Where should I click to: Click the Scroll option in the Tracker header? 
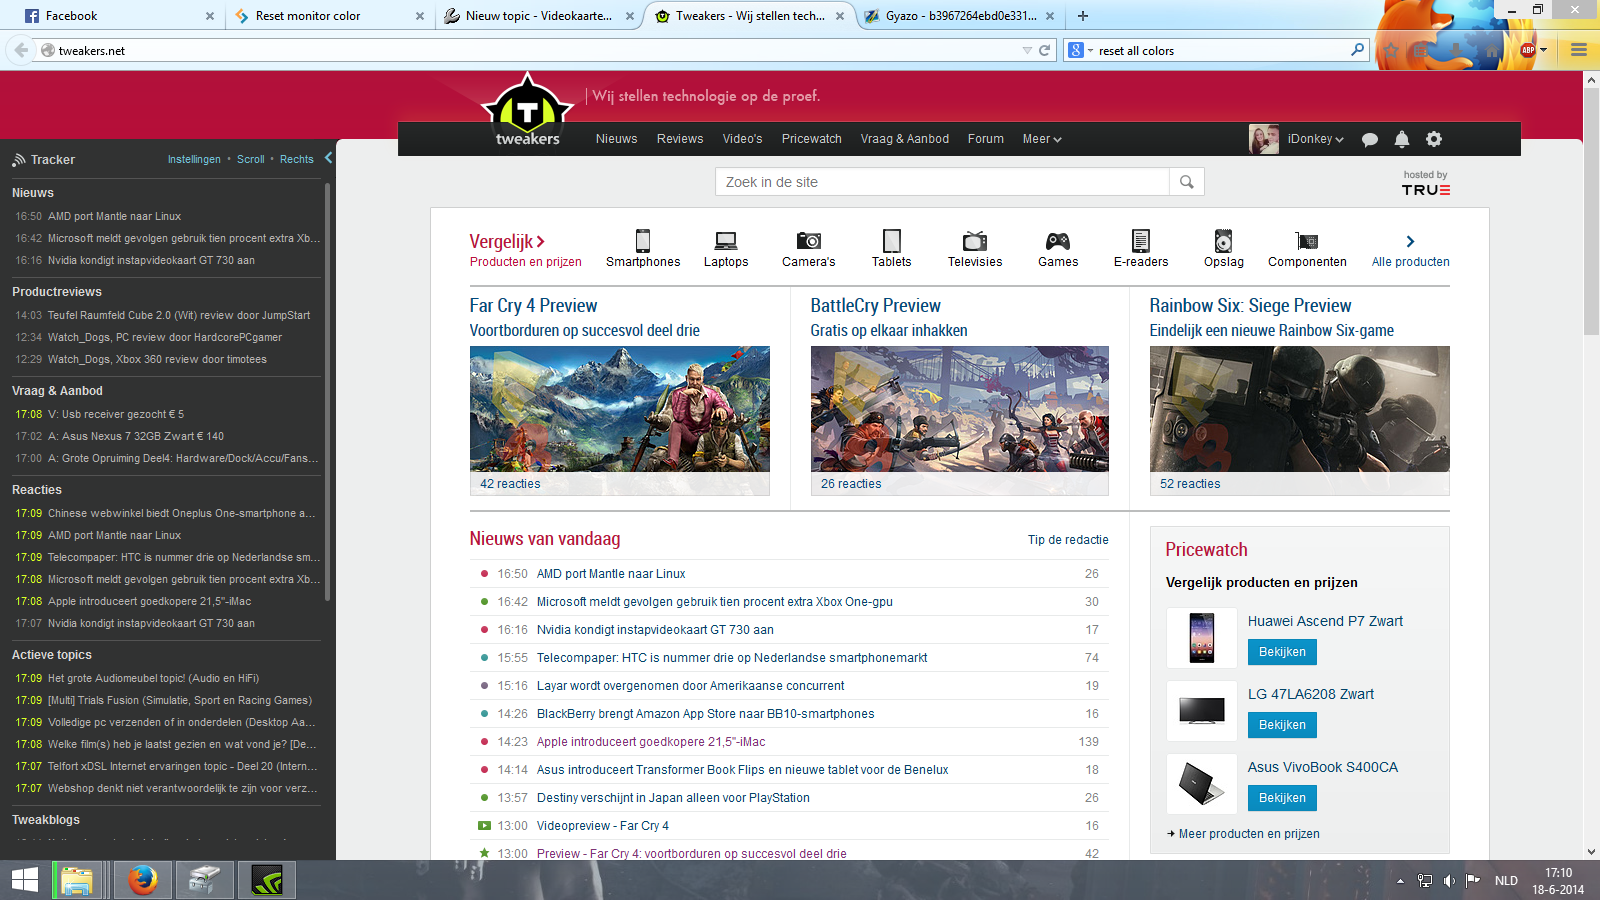(x=251, y=159)
